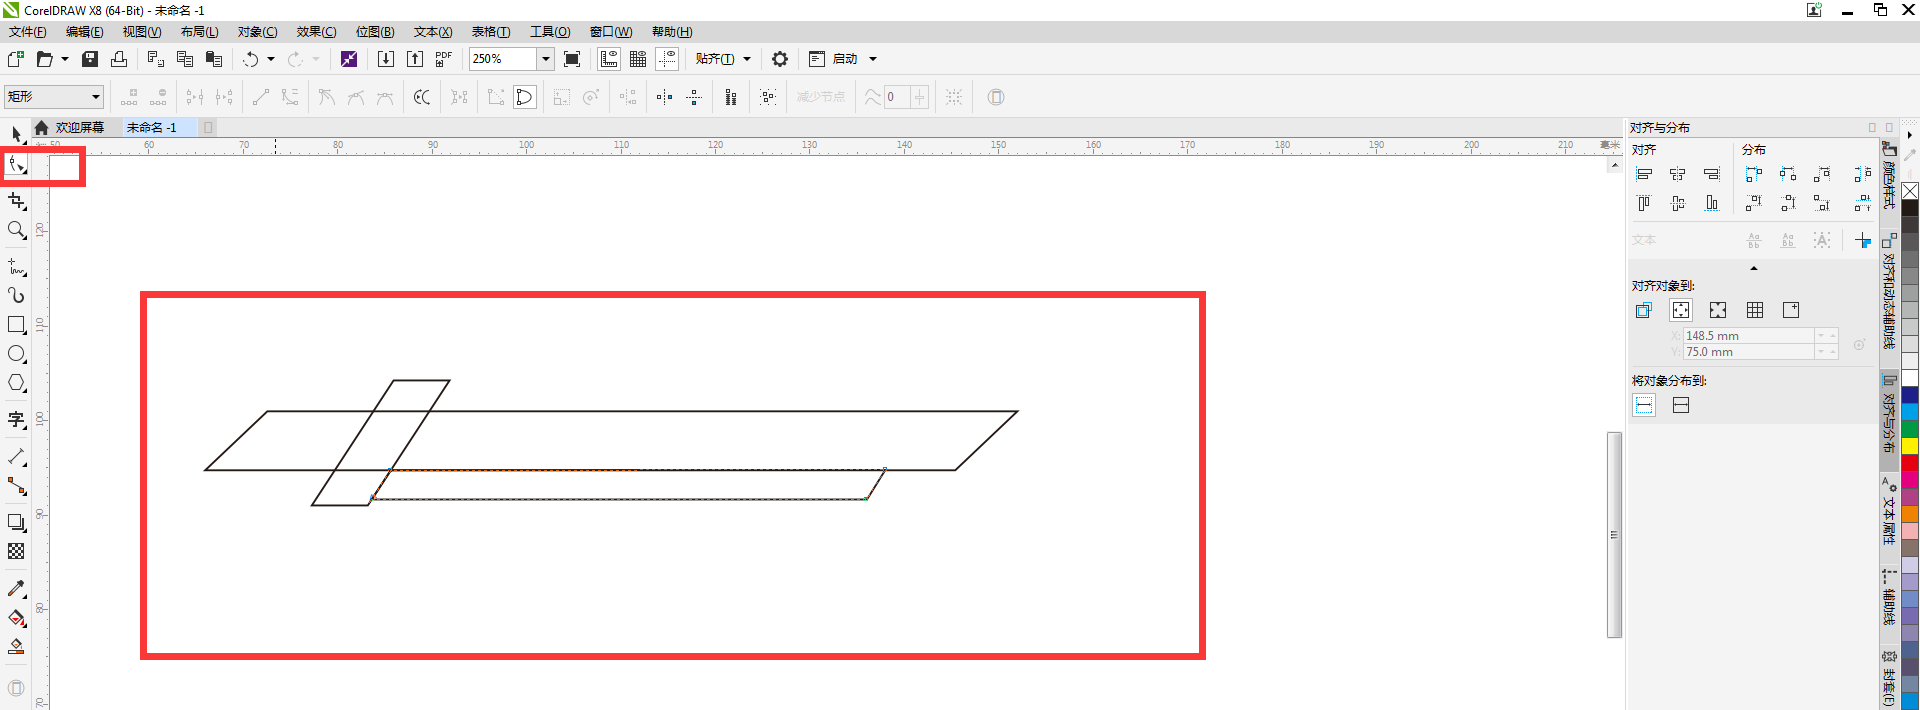The width and height of the screenshot is (1920, 710).
Task: Open the 对象(C) menu
Action: pos(257,32)
